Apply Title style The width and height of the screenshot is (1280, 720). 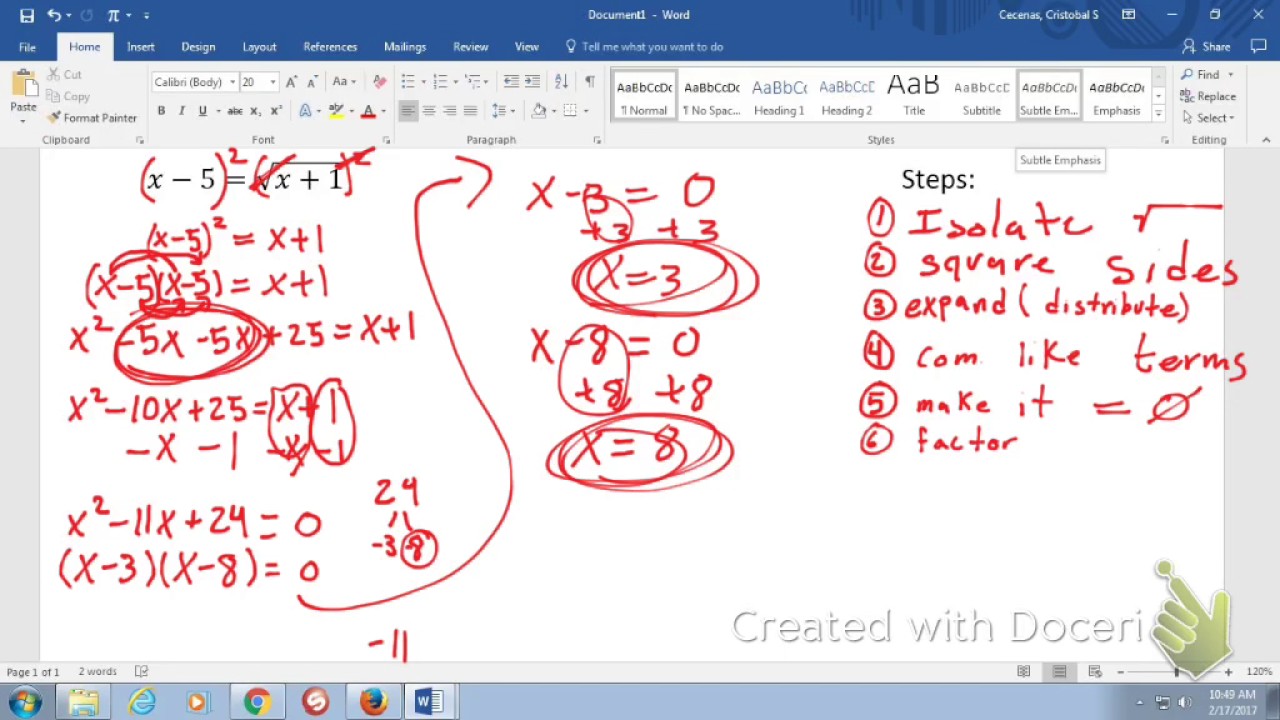[914, 97]
